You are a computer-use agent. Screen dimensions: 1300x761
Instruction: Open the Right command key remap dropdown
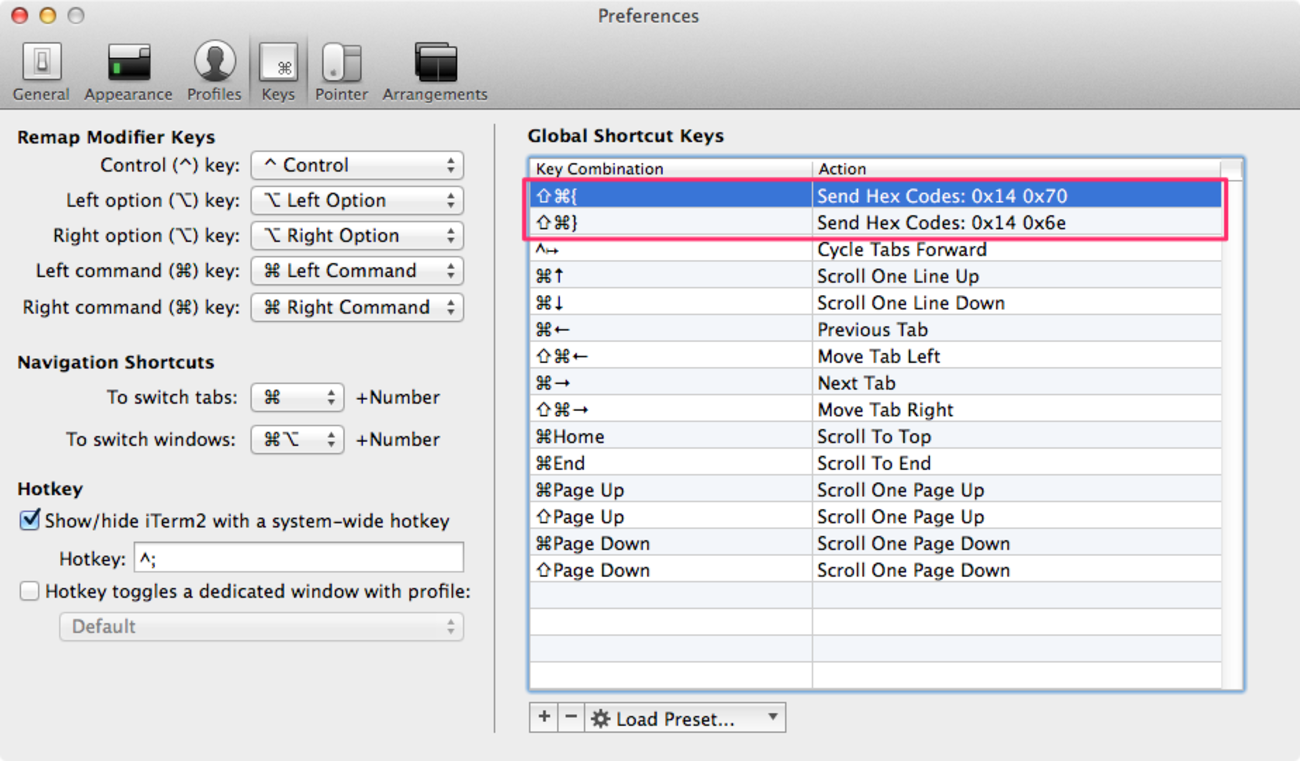357,307
